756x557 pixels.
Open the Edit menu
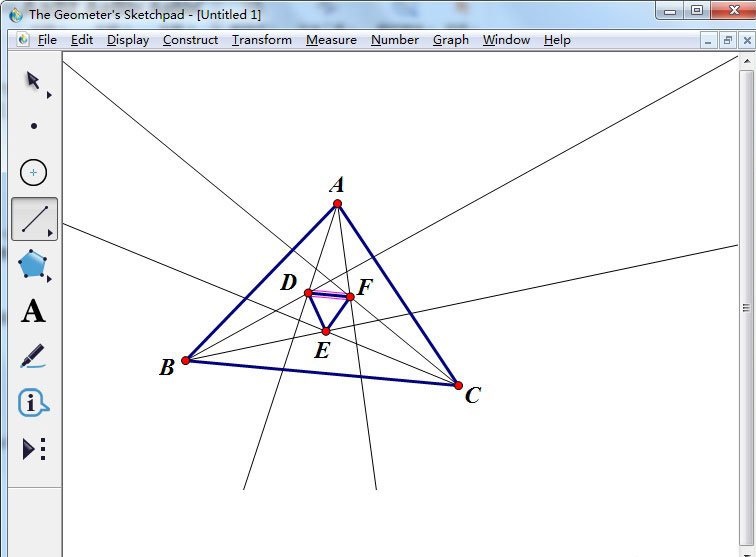[x=81, y=40]
